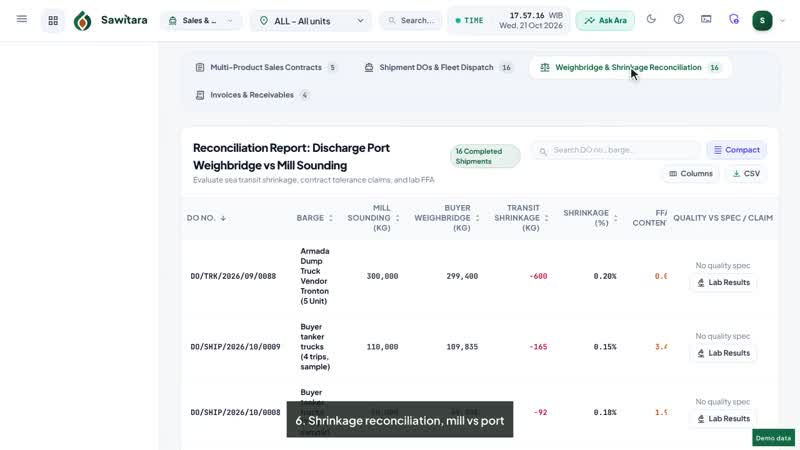Switch to Multi-Product Sales Contracts tab
The image size is (800, 450).
(266, 67)
